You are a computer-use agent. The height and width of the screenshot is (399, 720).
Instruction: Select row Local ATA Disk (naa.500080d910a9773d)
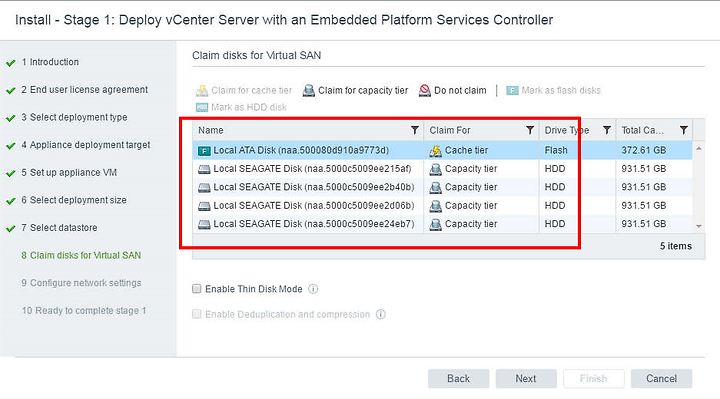[442, 151]
